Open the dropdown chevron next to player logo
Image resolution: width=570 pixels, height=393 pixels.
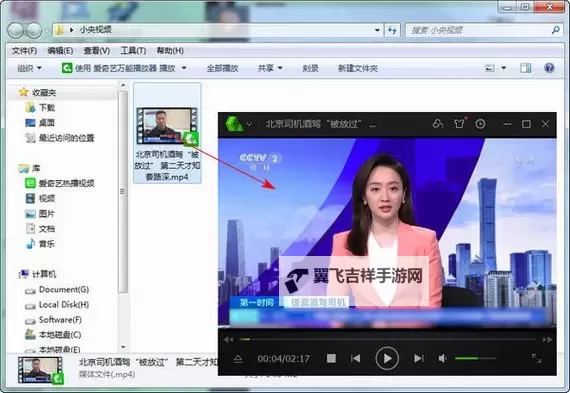[x=249, y=124]
